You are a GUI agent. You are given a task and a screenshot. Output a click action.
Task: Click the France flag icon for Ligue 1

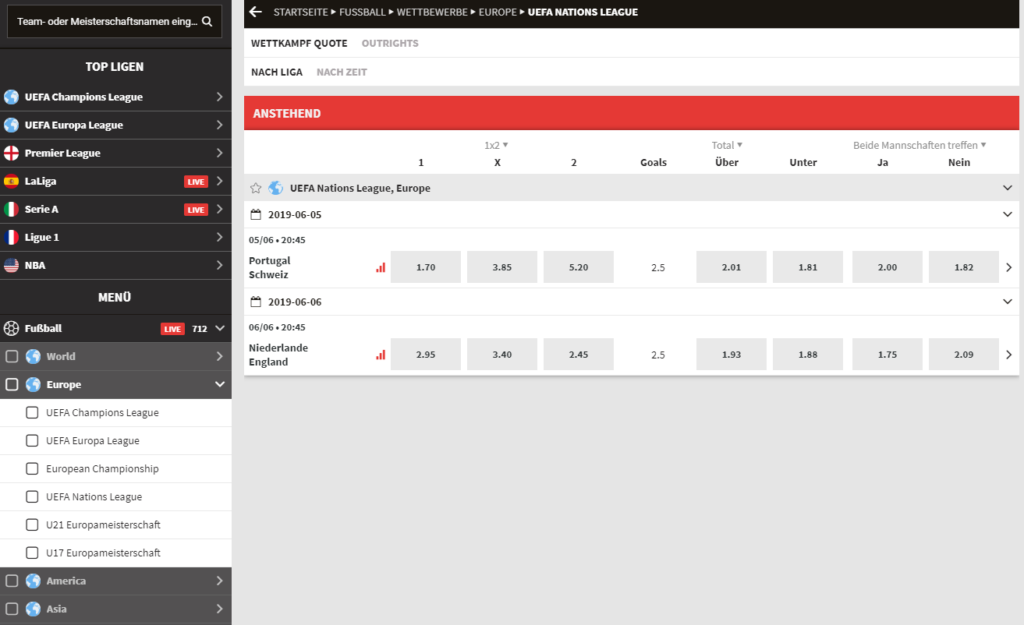pyautogui.click(x=11, y=237)
